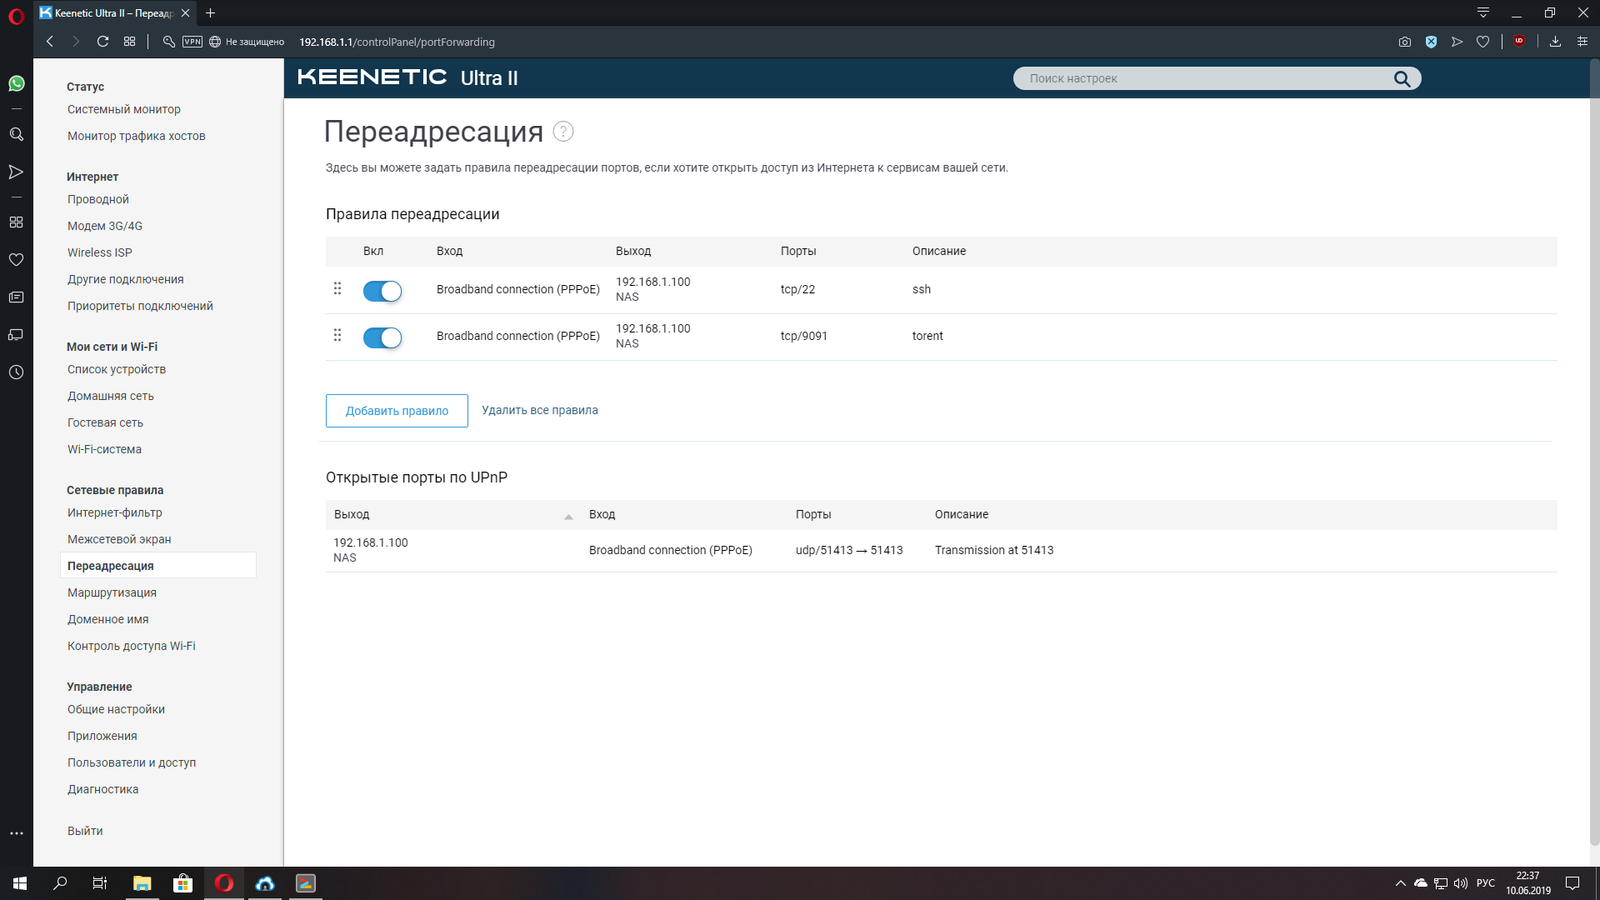This screenshot has width=1600, height=900.
Task: Open the sidebar three-dots settings menu
Action: pos(16,833)
